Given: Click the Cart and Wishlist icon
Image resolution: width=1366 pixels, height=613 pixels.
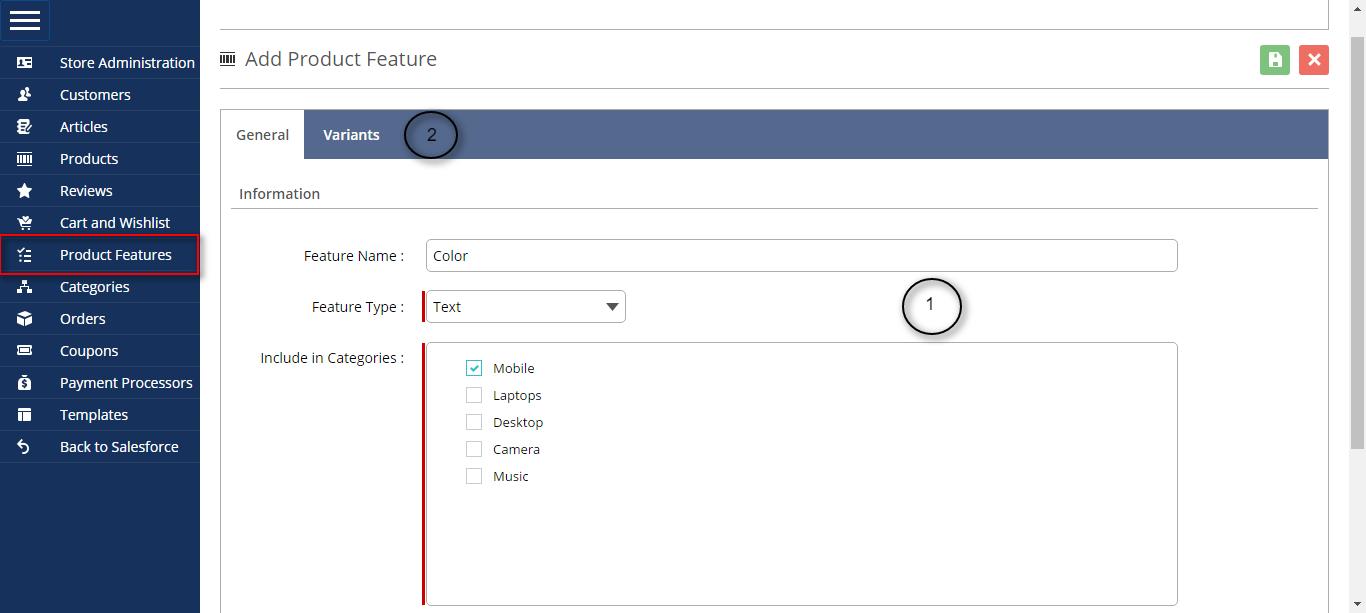Looking at the screenshot, I should coord(23,222).
